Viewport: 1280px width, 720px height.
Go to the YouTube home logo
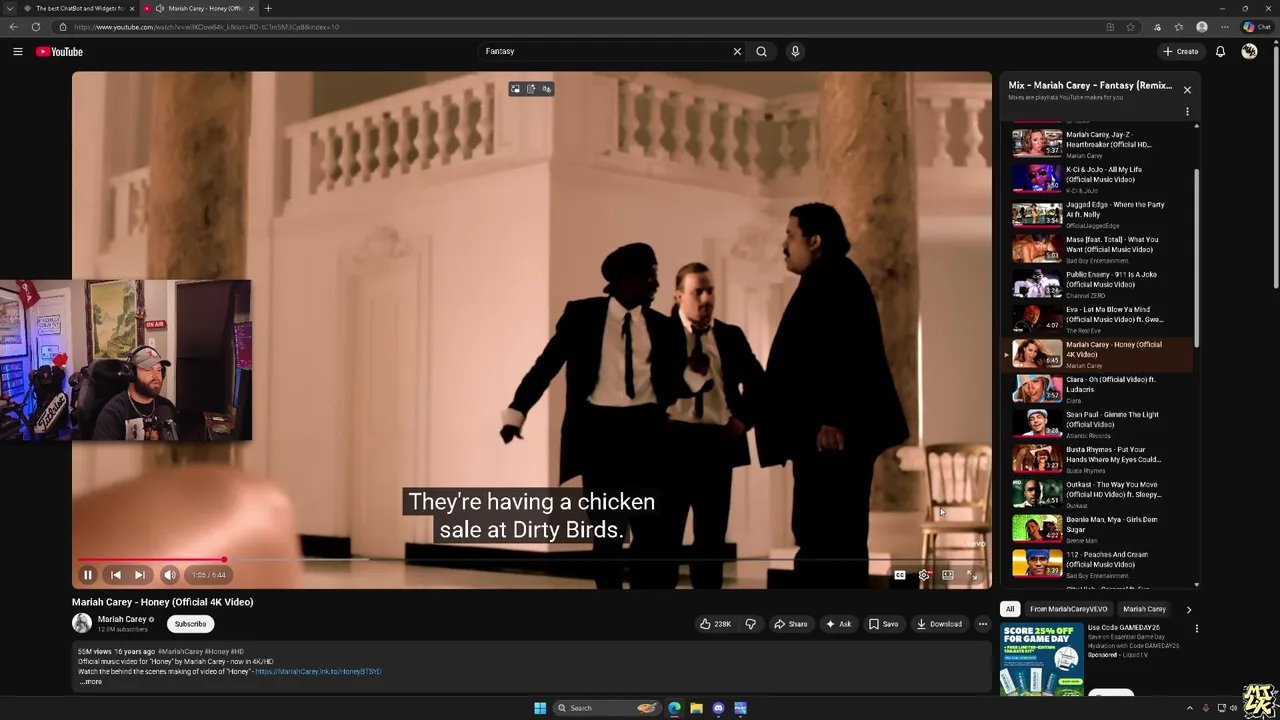coord(59,52)
